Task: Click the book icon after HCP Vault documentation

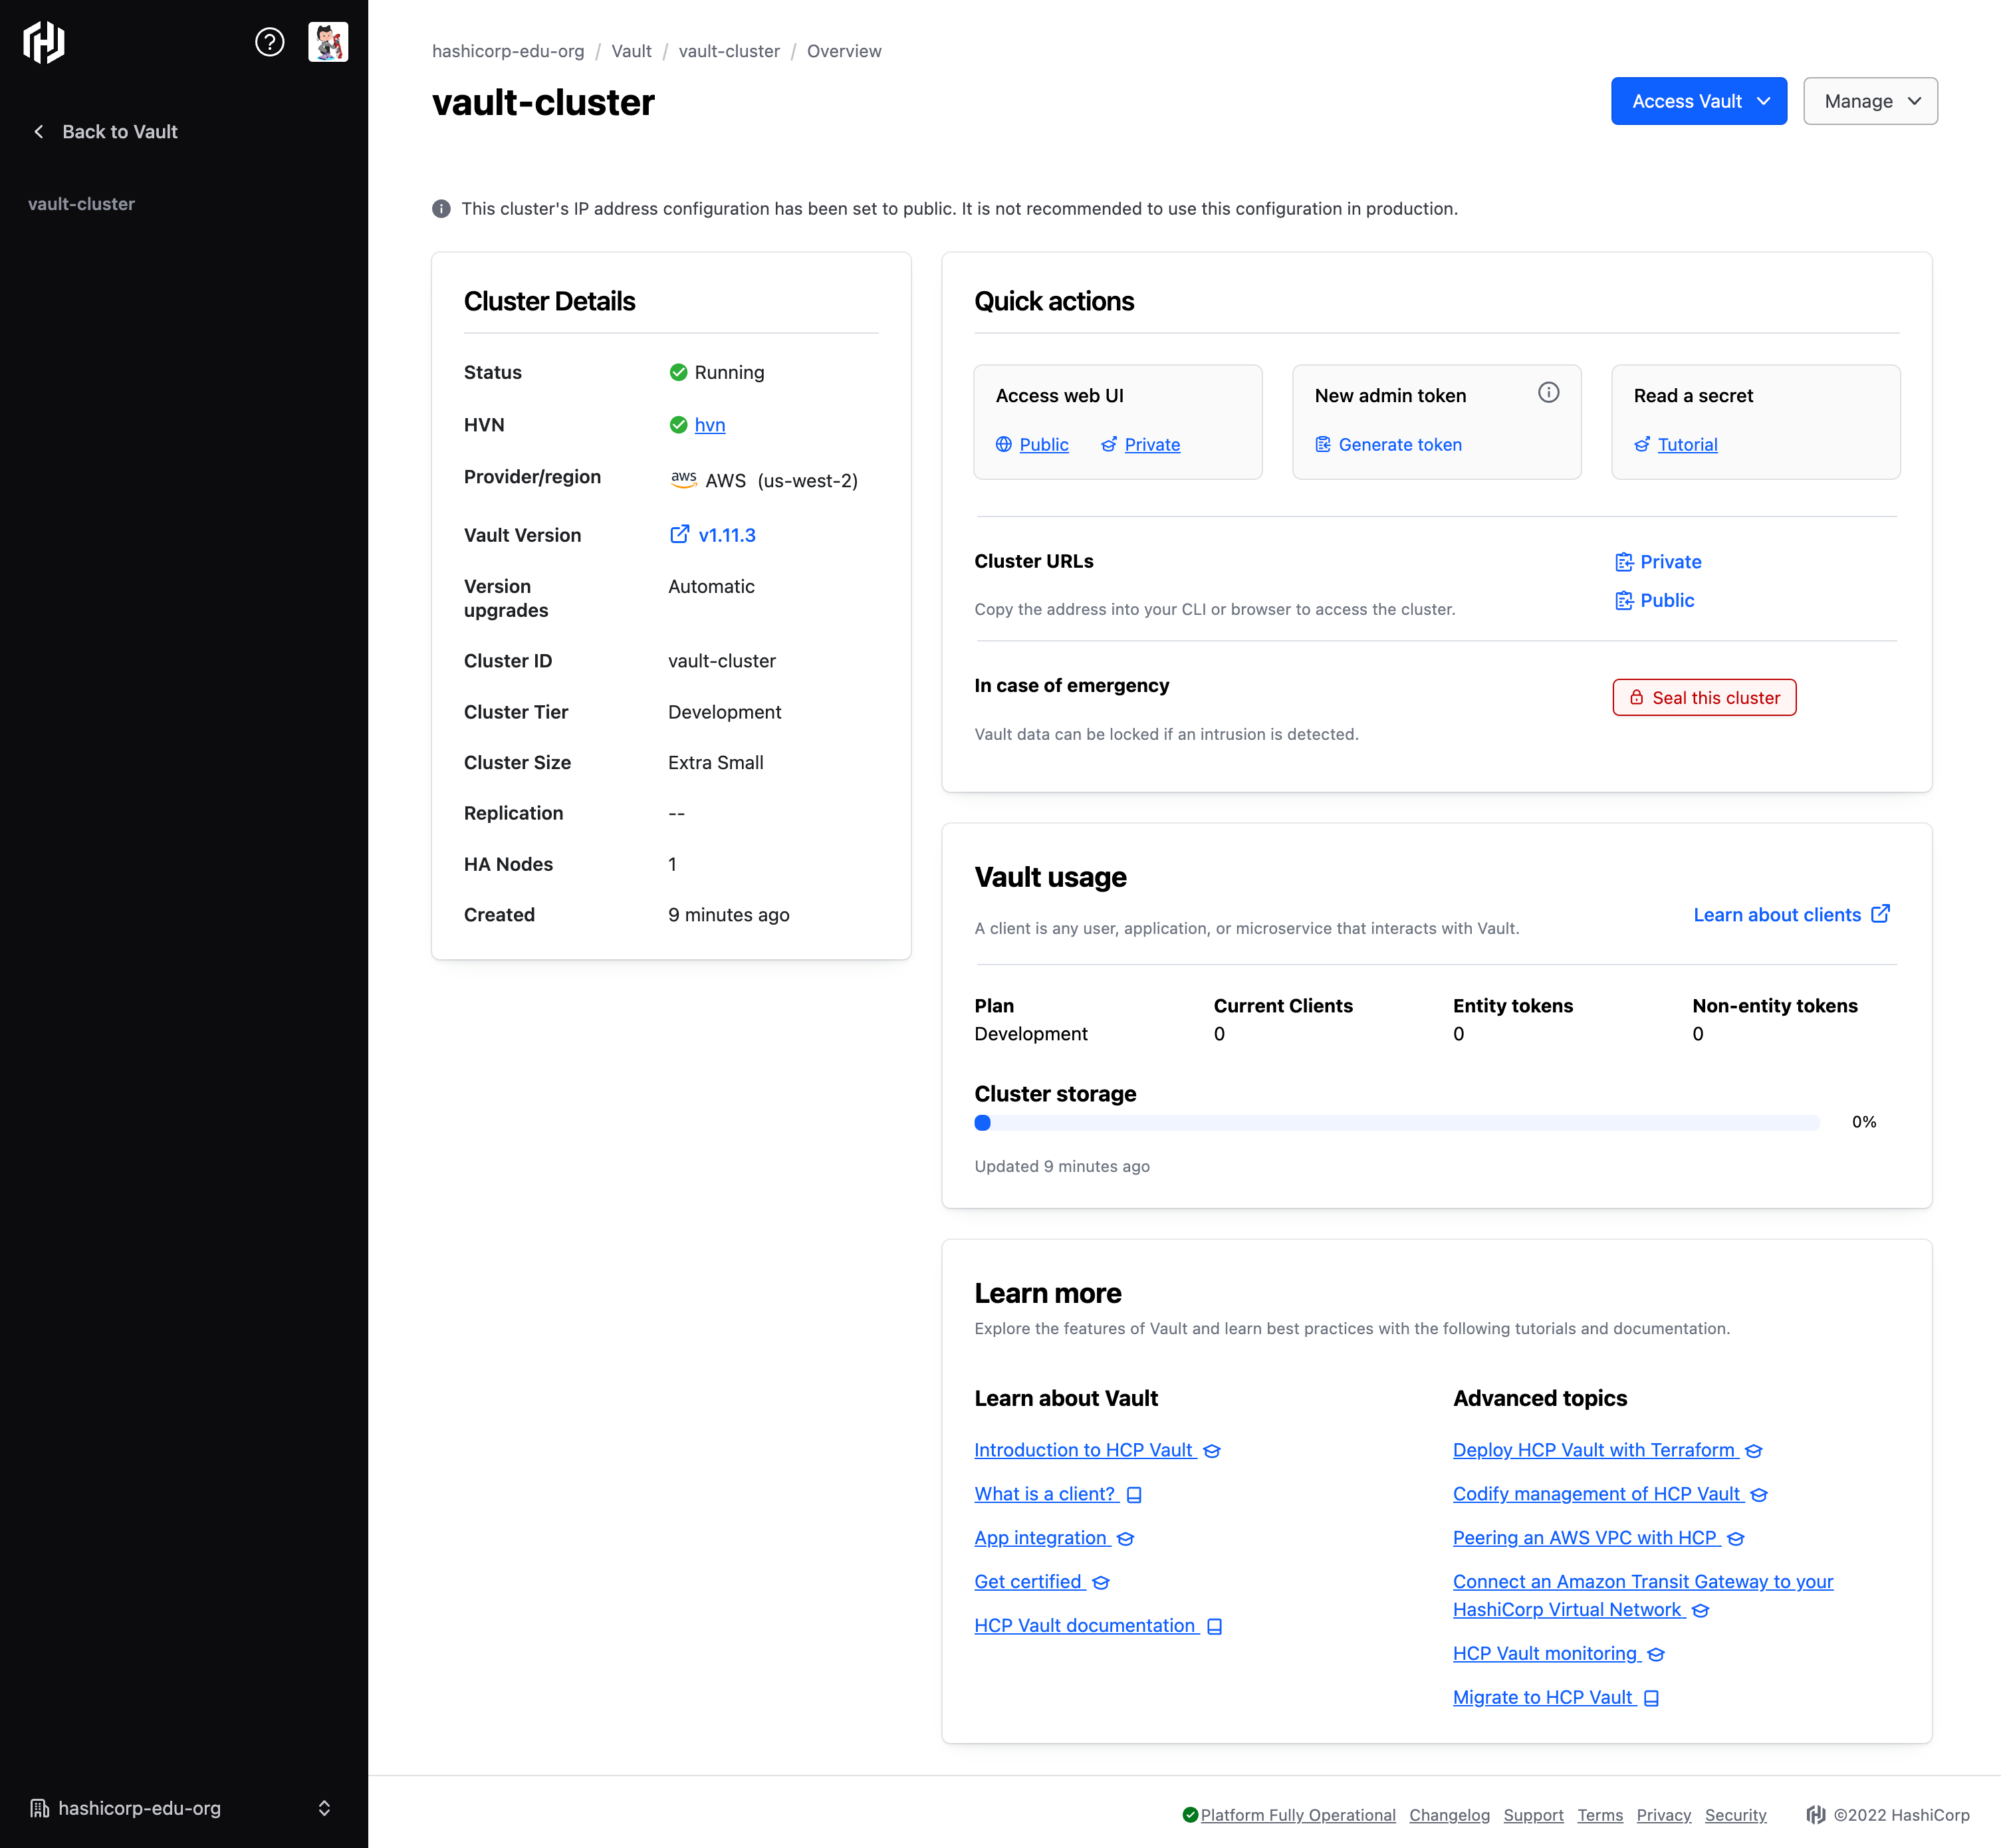Action: click(x=1214, y=1627)
